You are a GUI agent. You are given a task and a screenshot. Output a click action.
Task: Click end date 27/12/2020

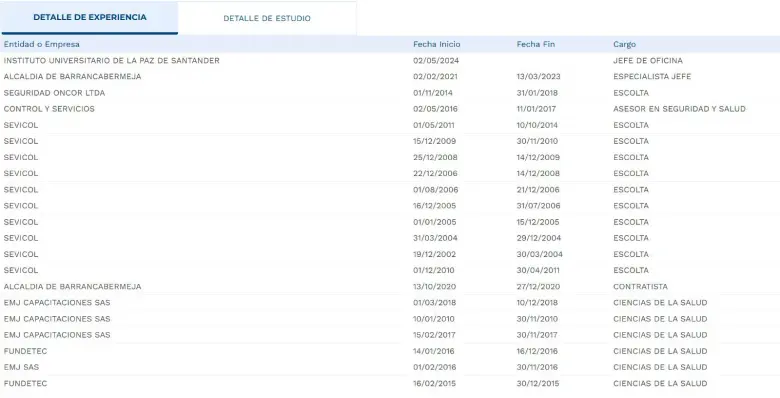pos(538,287)
